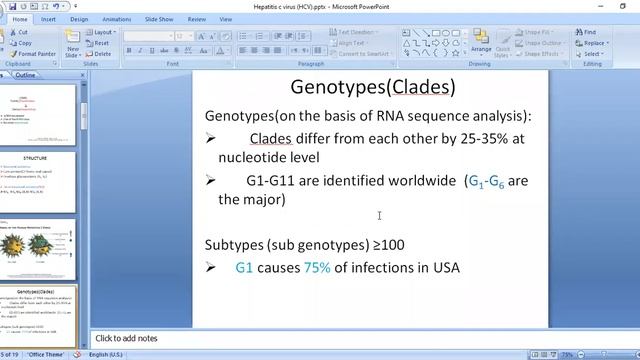
Task: Click the Undo arrow icon
Action: pyautogui.click(x=56, y=7)
